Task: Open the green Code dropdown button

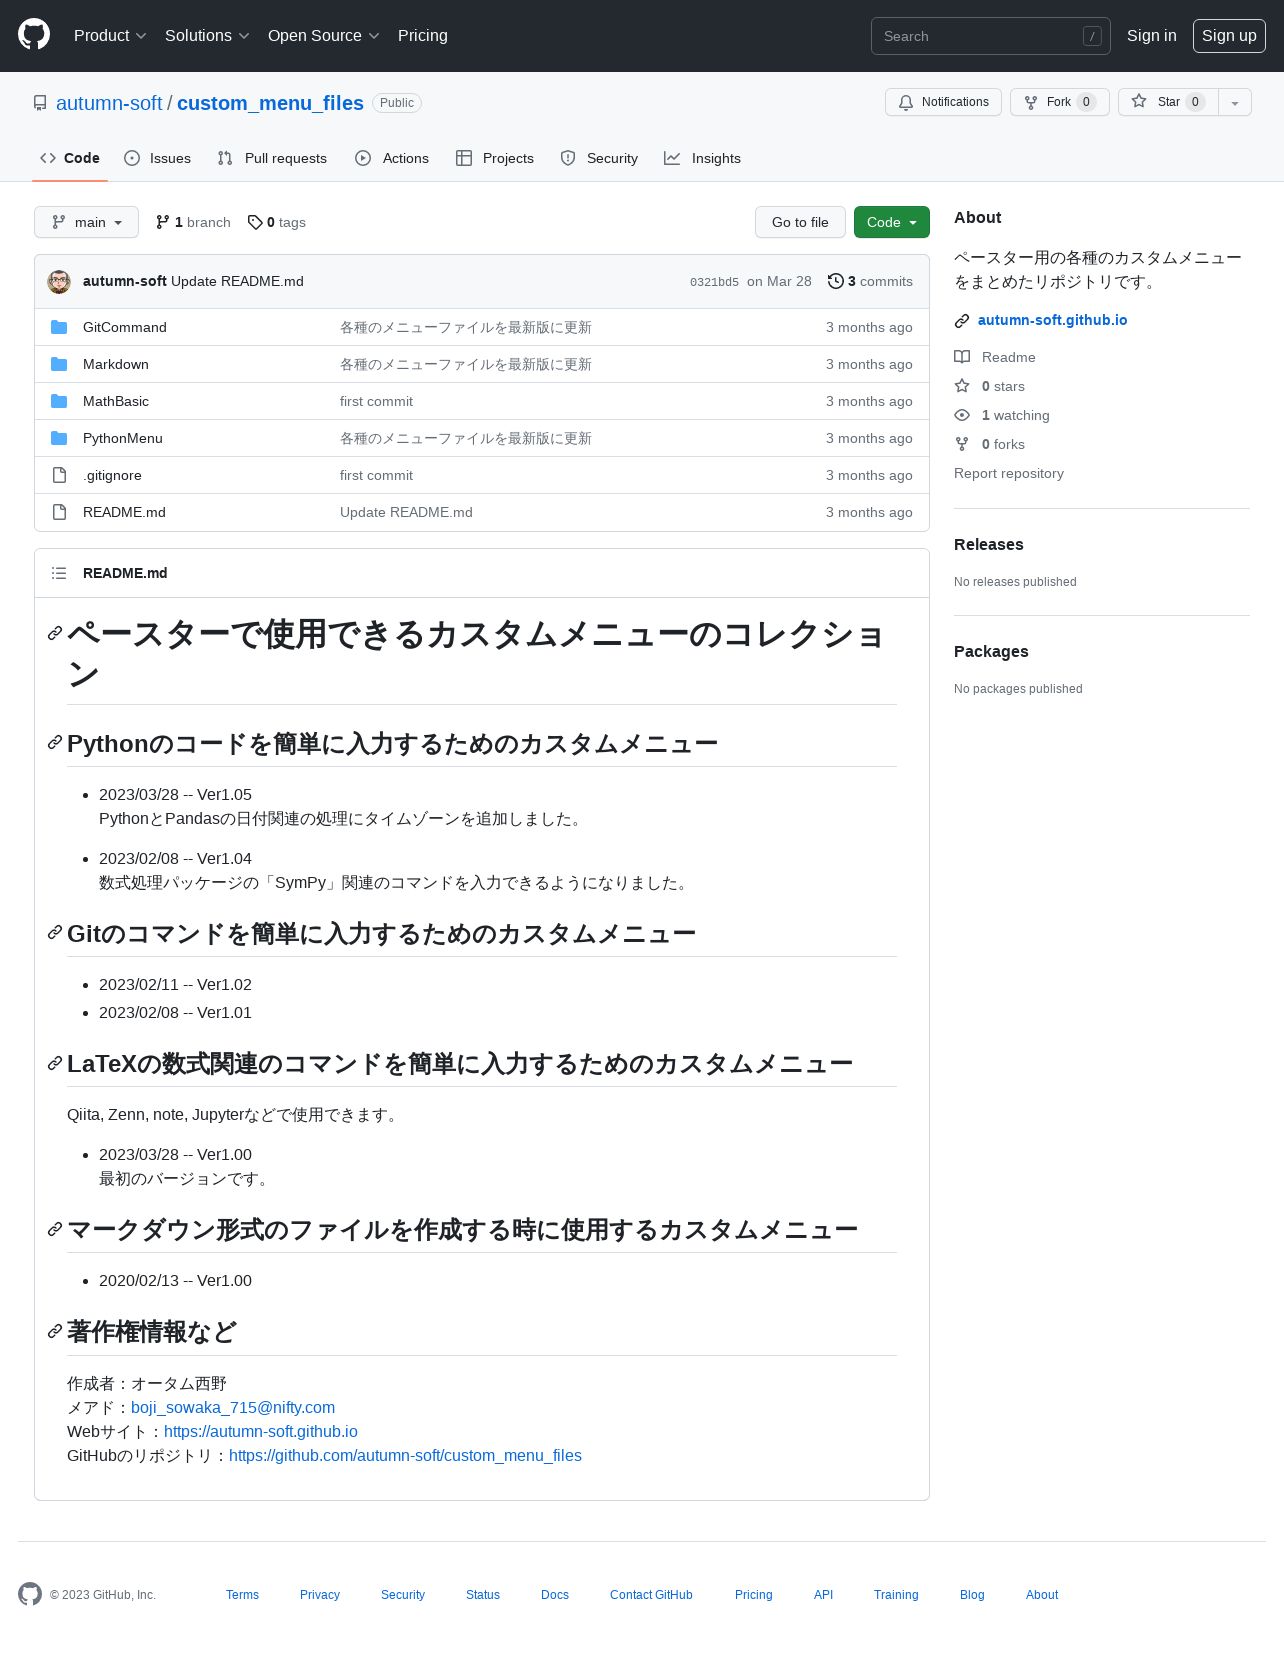Action: click(892, 222)
